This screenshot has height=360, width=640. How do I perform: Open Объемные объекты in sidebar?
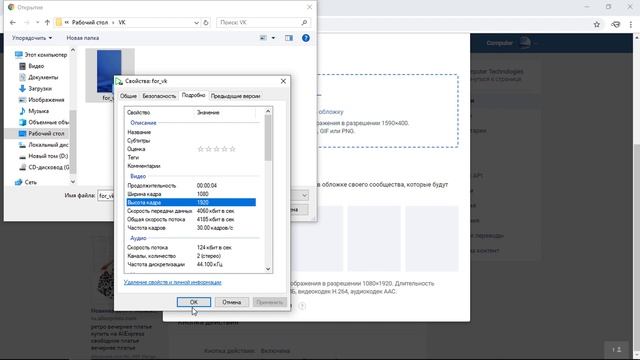tap(44, 122)
